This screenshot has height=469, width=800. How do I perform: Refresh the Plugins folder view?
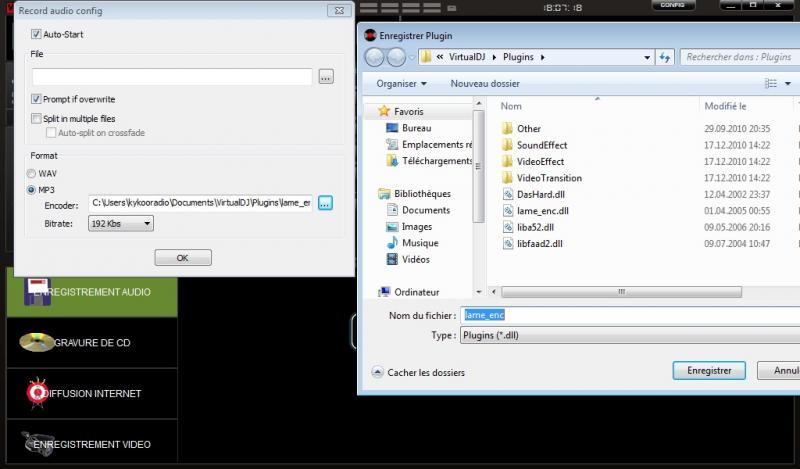[664, 57]
